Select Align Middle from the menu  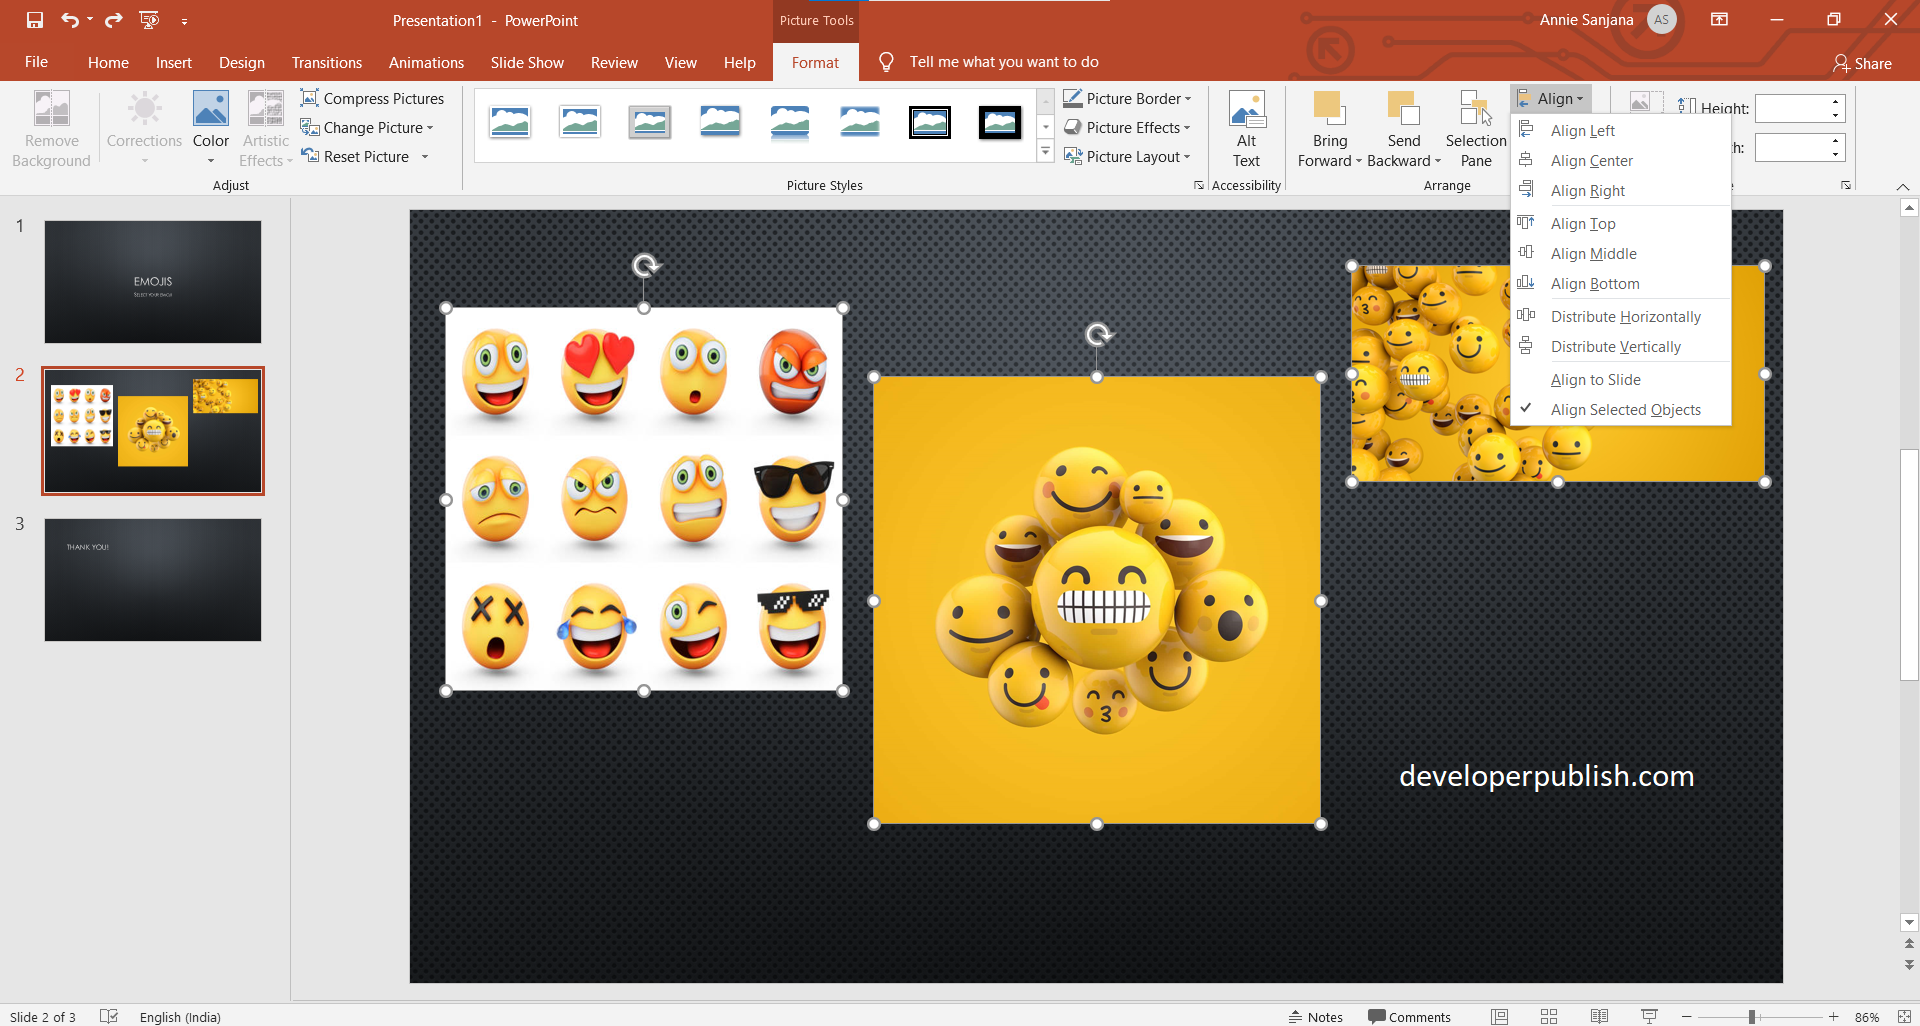point(1592,253)
